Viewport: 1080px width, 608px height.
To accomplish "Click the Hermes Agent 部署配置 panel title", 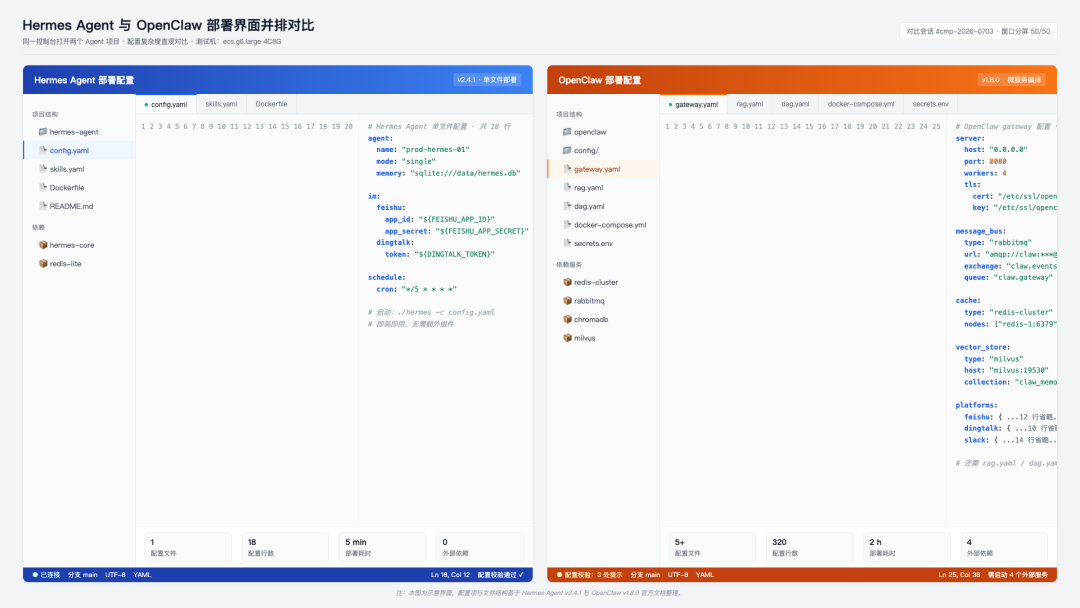I will coord(84,80).
